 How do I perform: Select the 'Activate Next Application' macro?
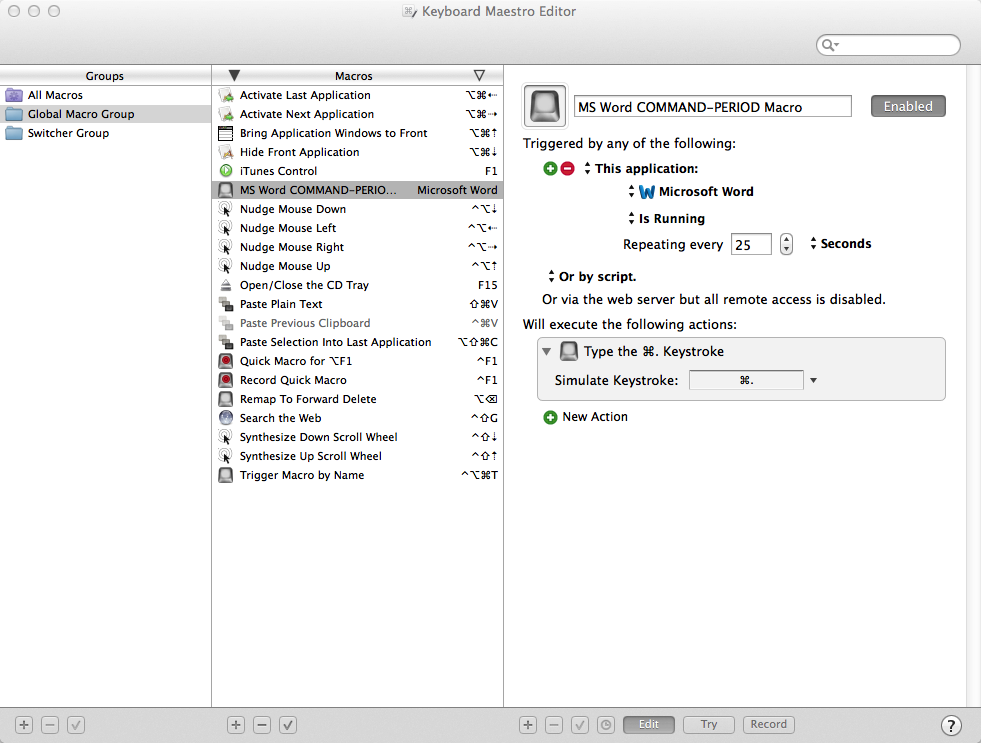coord(357,114)
